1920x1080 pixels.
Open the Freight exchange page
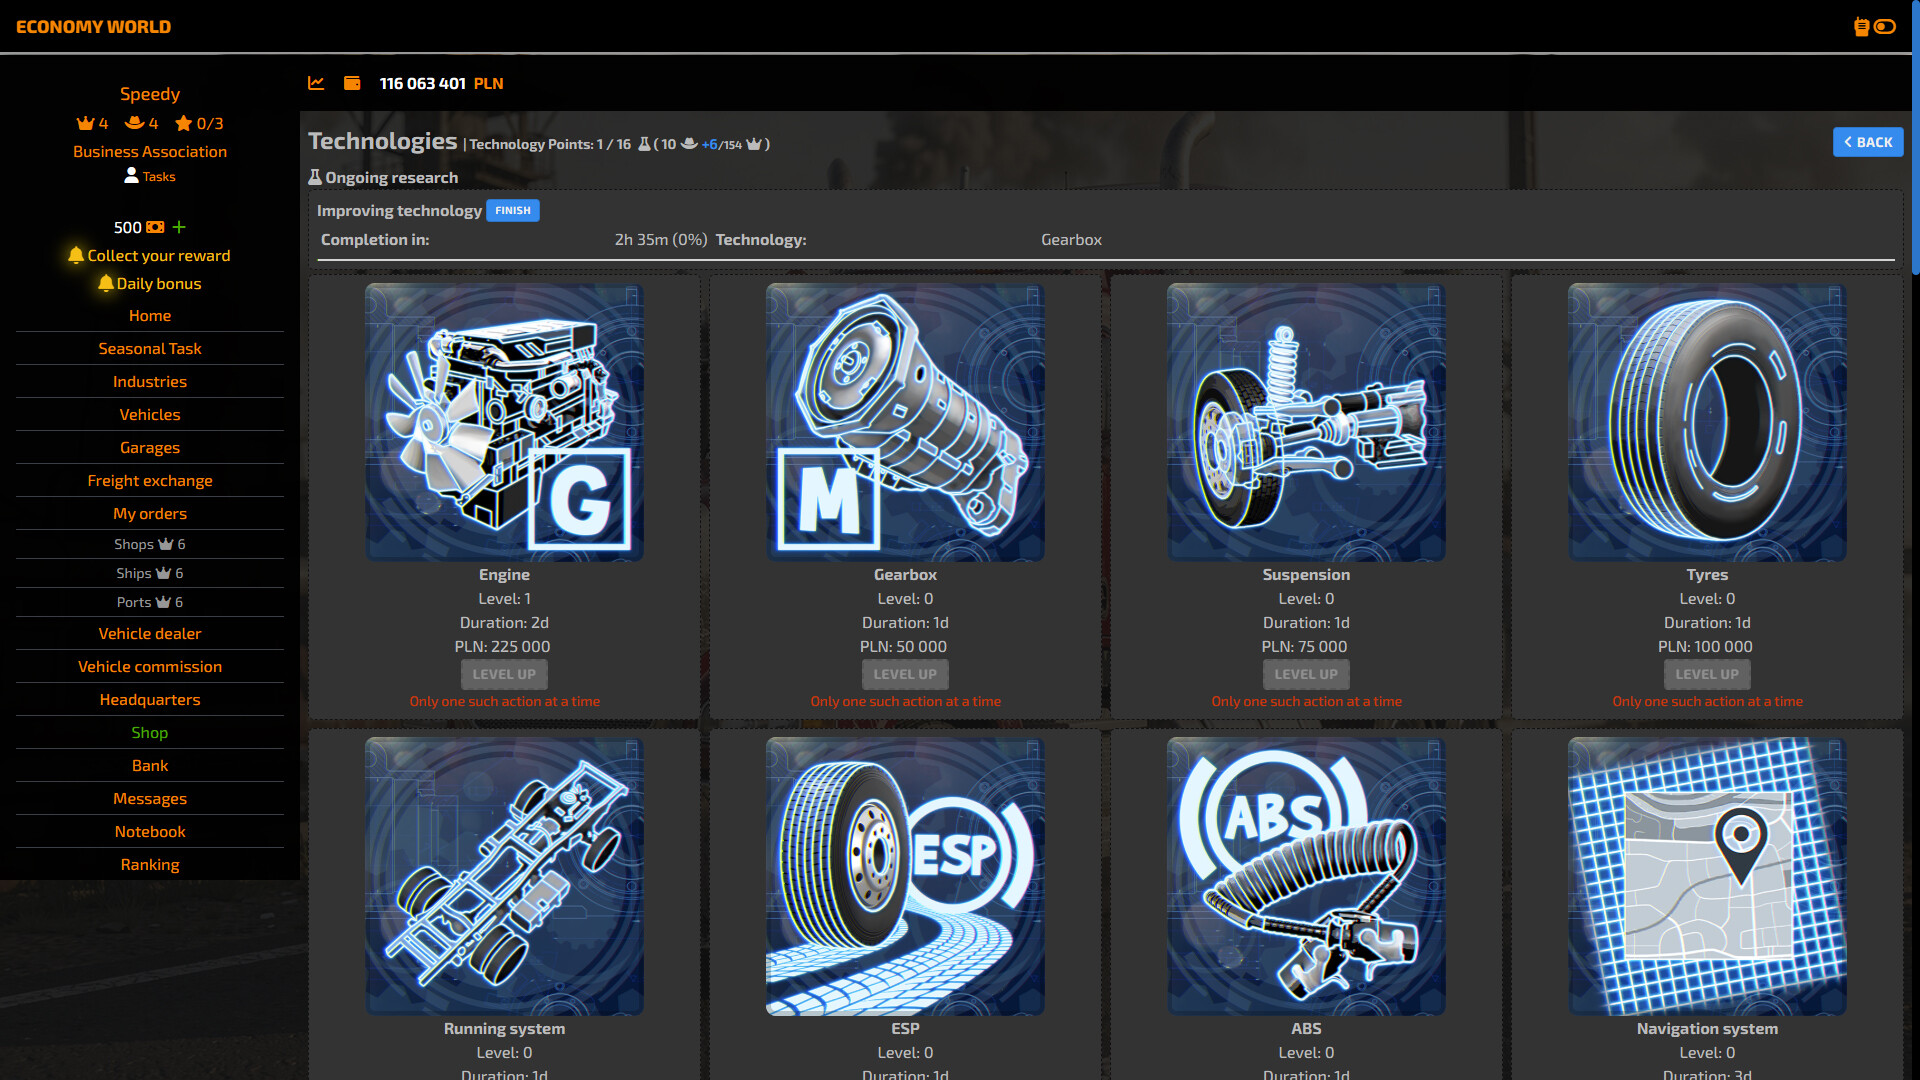point(150,480)
